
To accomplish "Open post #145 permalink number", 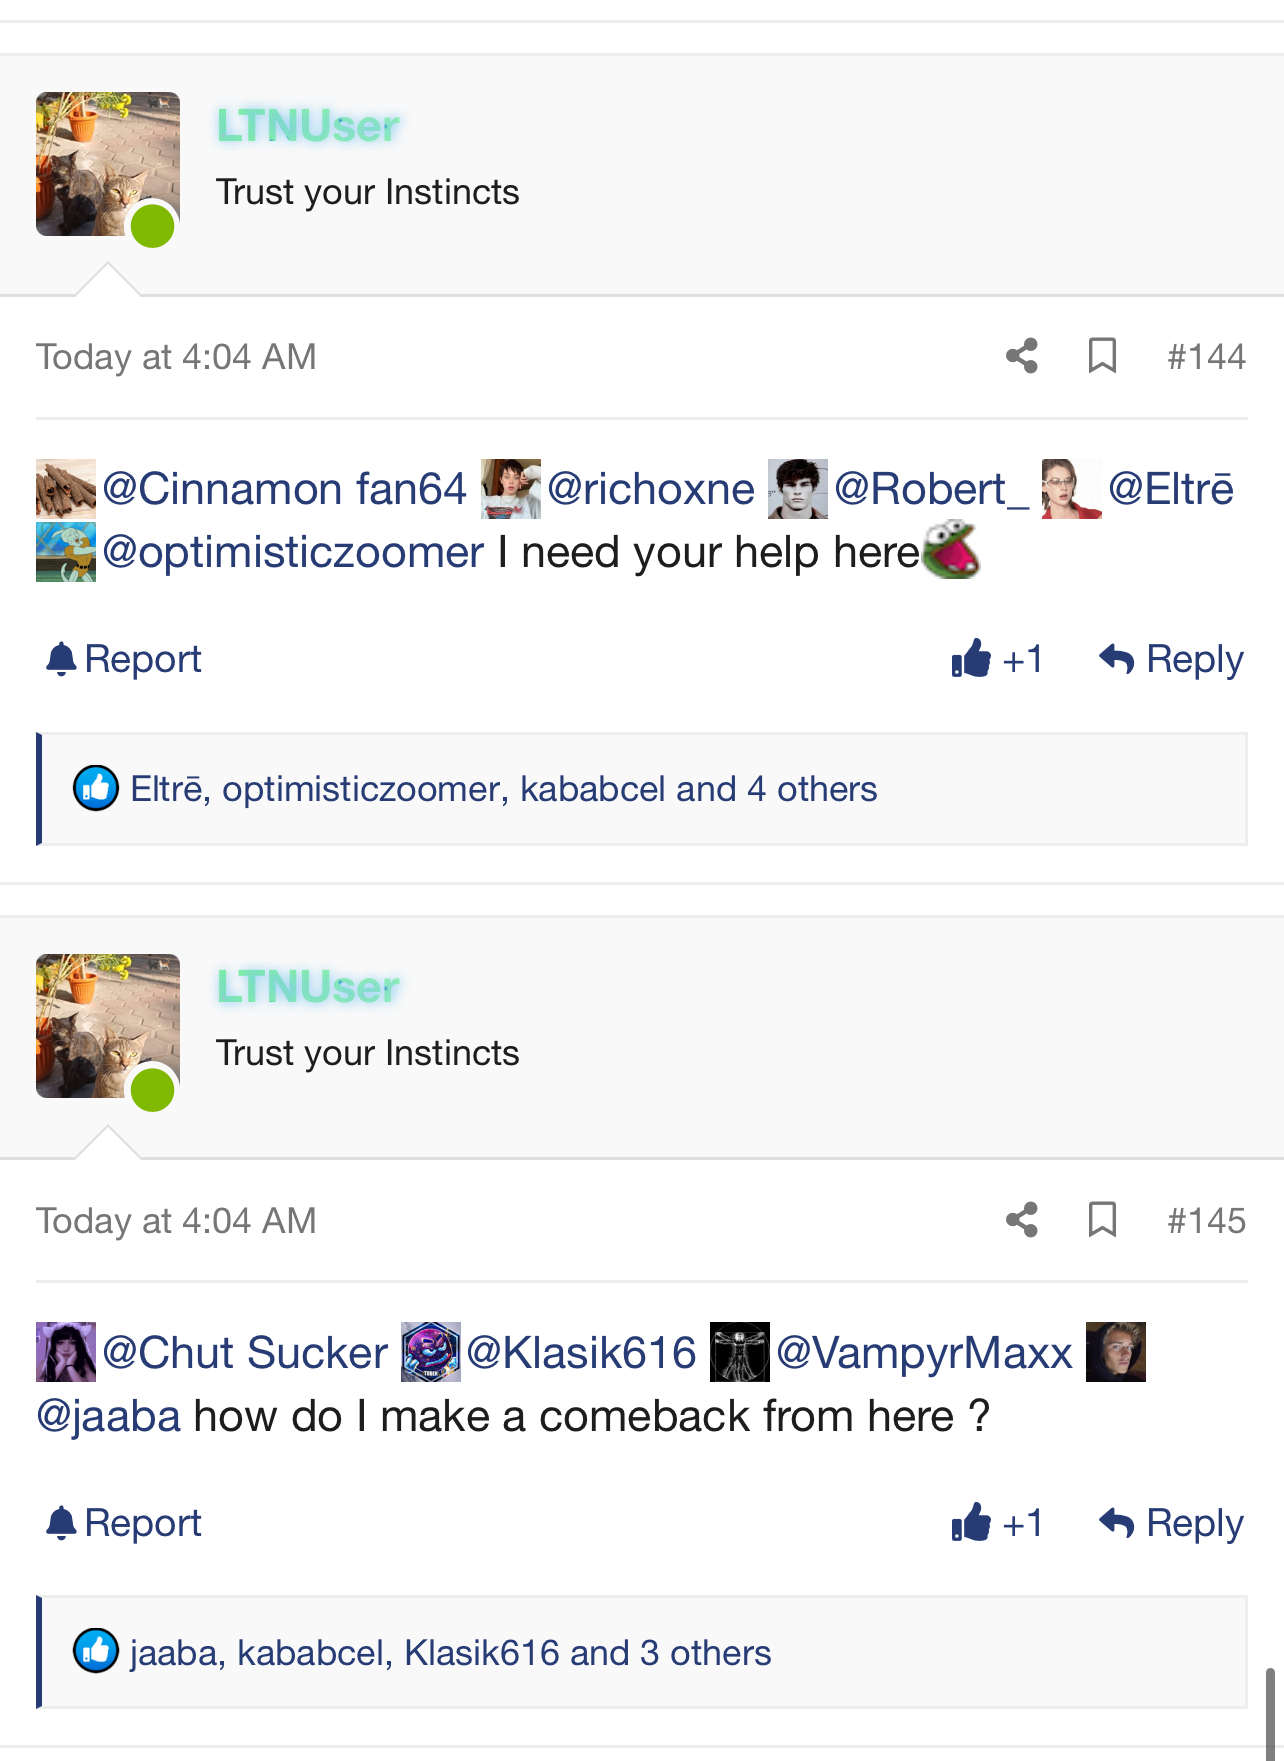I will pyautogui.click(x=1206, y=1220).
